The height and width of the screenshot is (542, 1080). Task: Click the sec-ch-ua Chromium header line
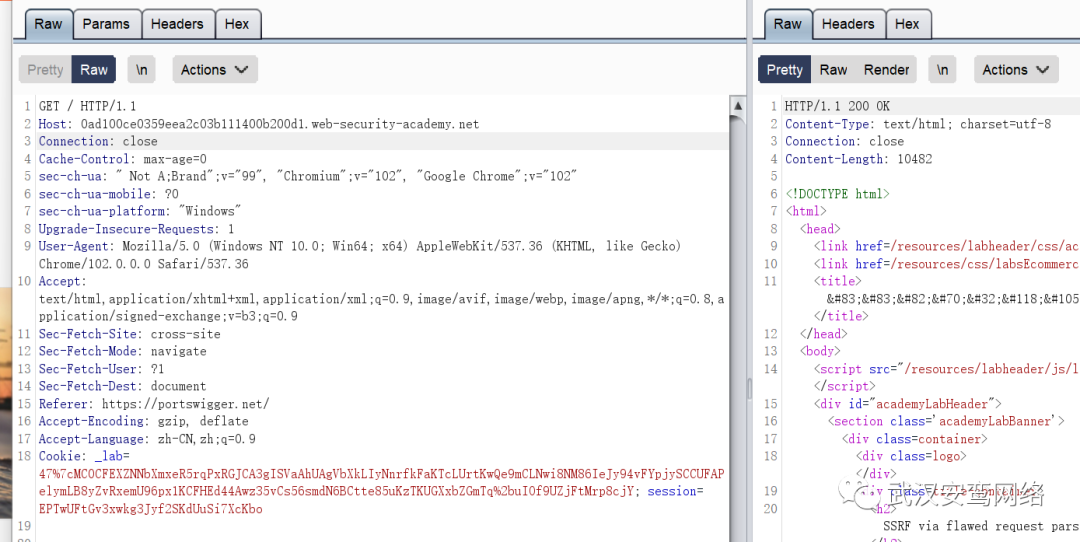(307, 176)
